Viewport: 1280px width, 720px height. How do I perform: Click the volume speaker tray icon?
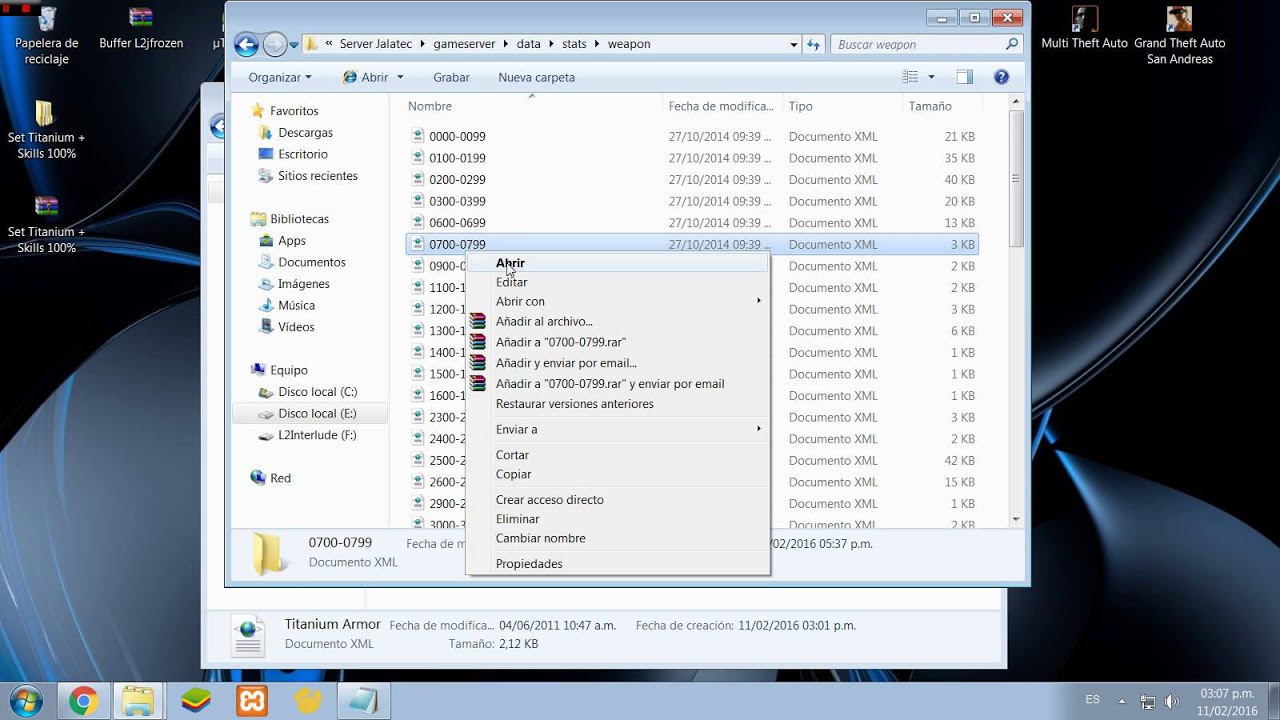tap(1172, 701)
